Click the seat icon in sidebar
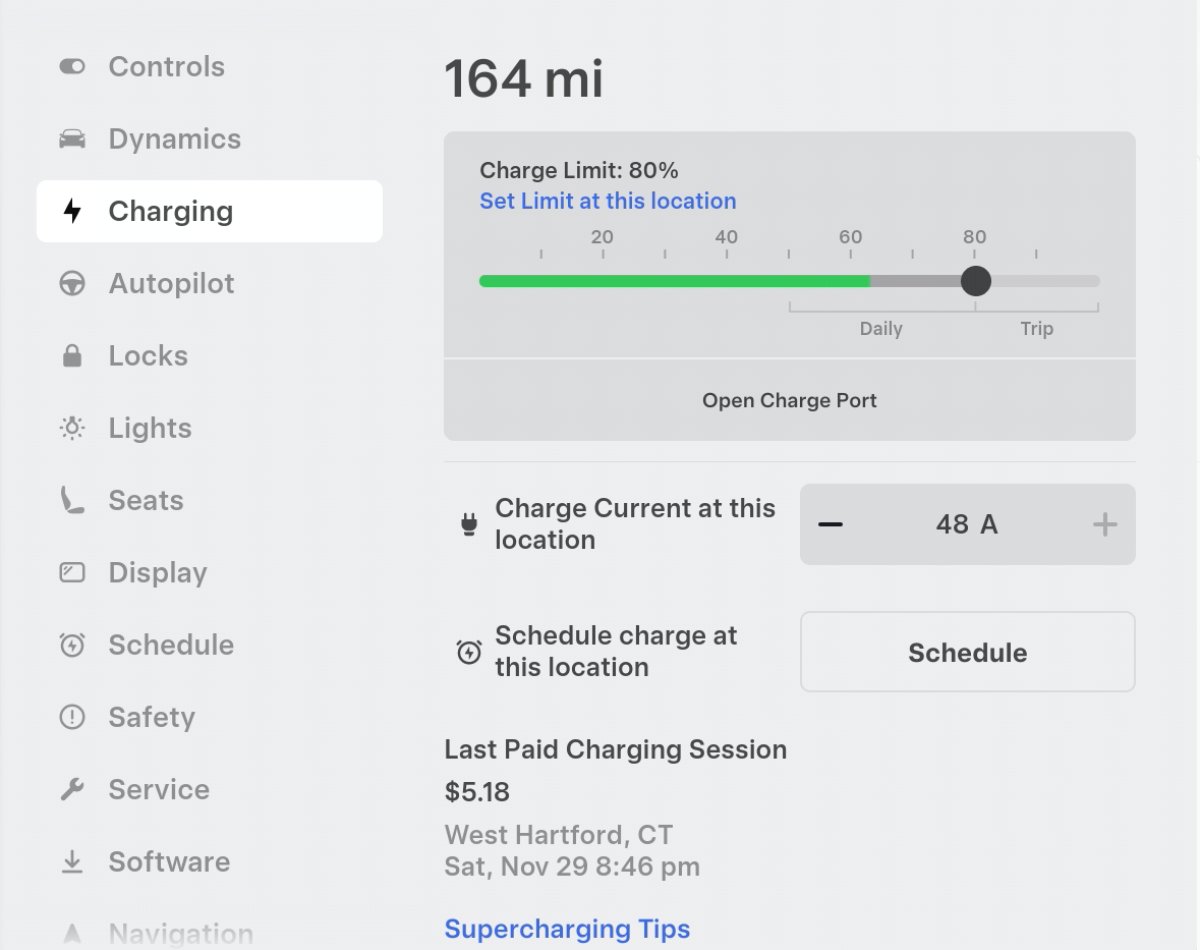 coord(72,500)
